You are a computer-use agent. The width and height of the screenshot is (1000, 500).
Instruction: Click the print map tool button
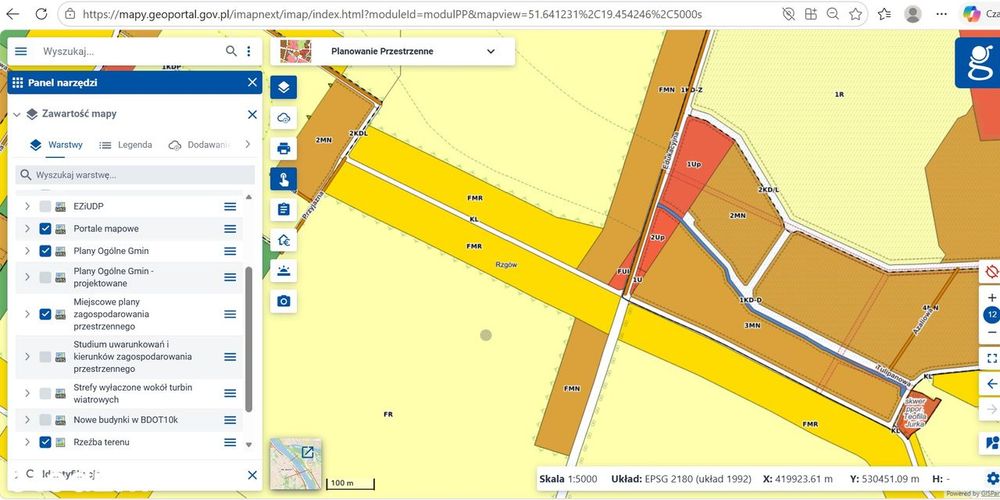coord(283,149)
